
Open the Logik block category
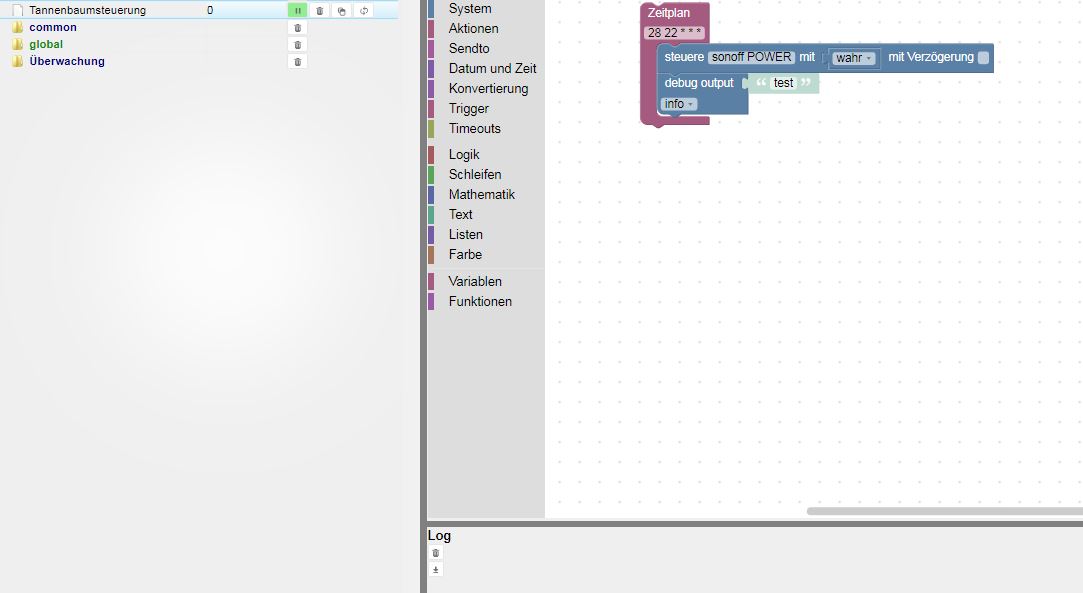pyautogui.click(x=463, y=155)
